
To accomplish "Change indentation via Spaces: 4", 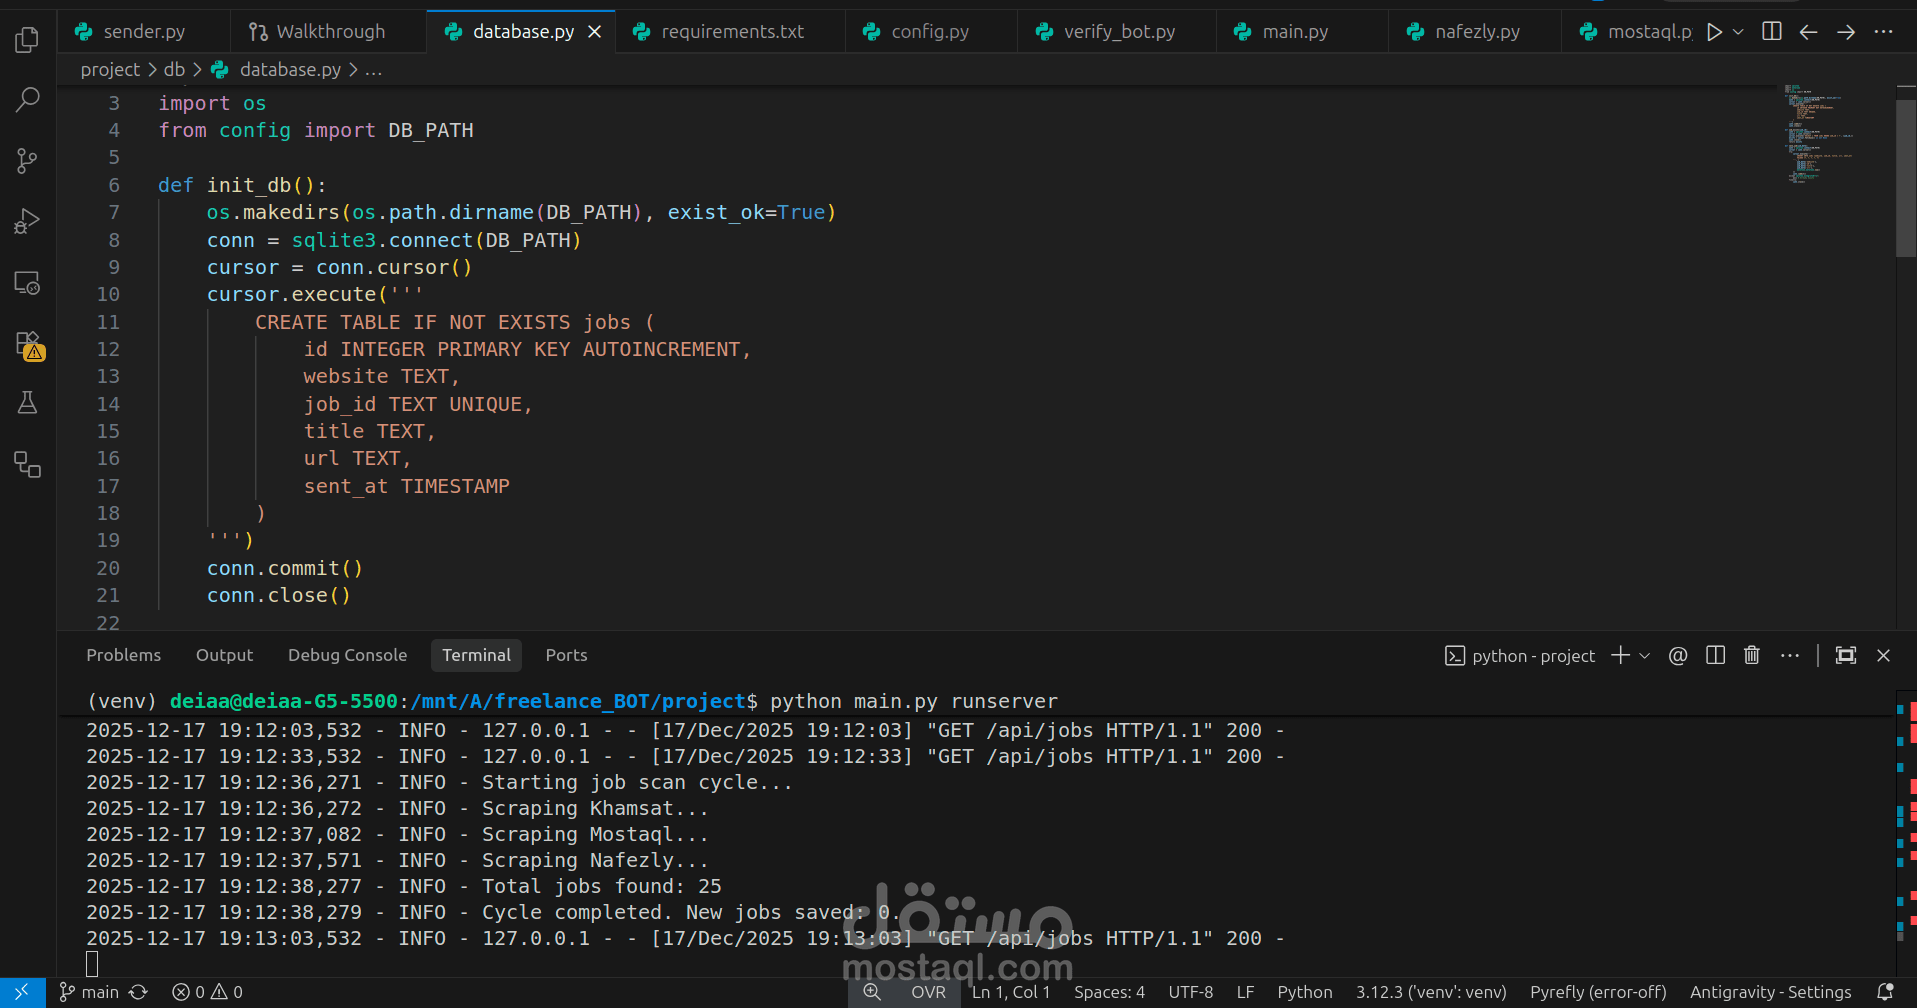I will (1109, 992).
